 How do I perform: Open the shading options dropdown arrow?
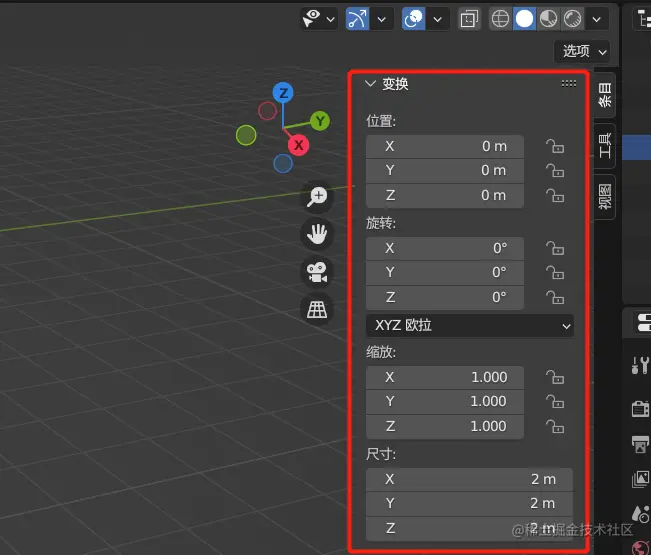(x=597, y=19)
